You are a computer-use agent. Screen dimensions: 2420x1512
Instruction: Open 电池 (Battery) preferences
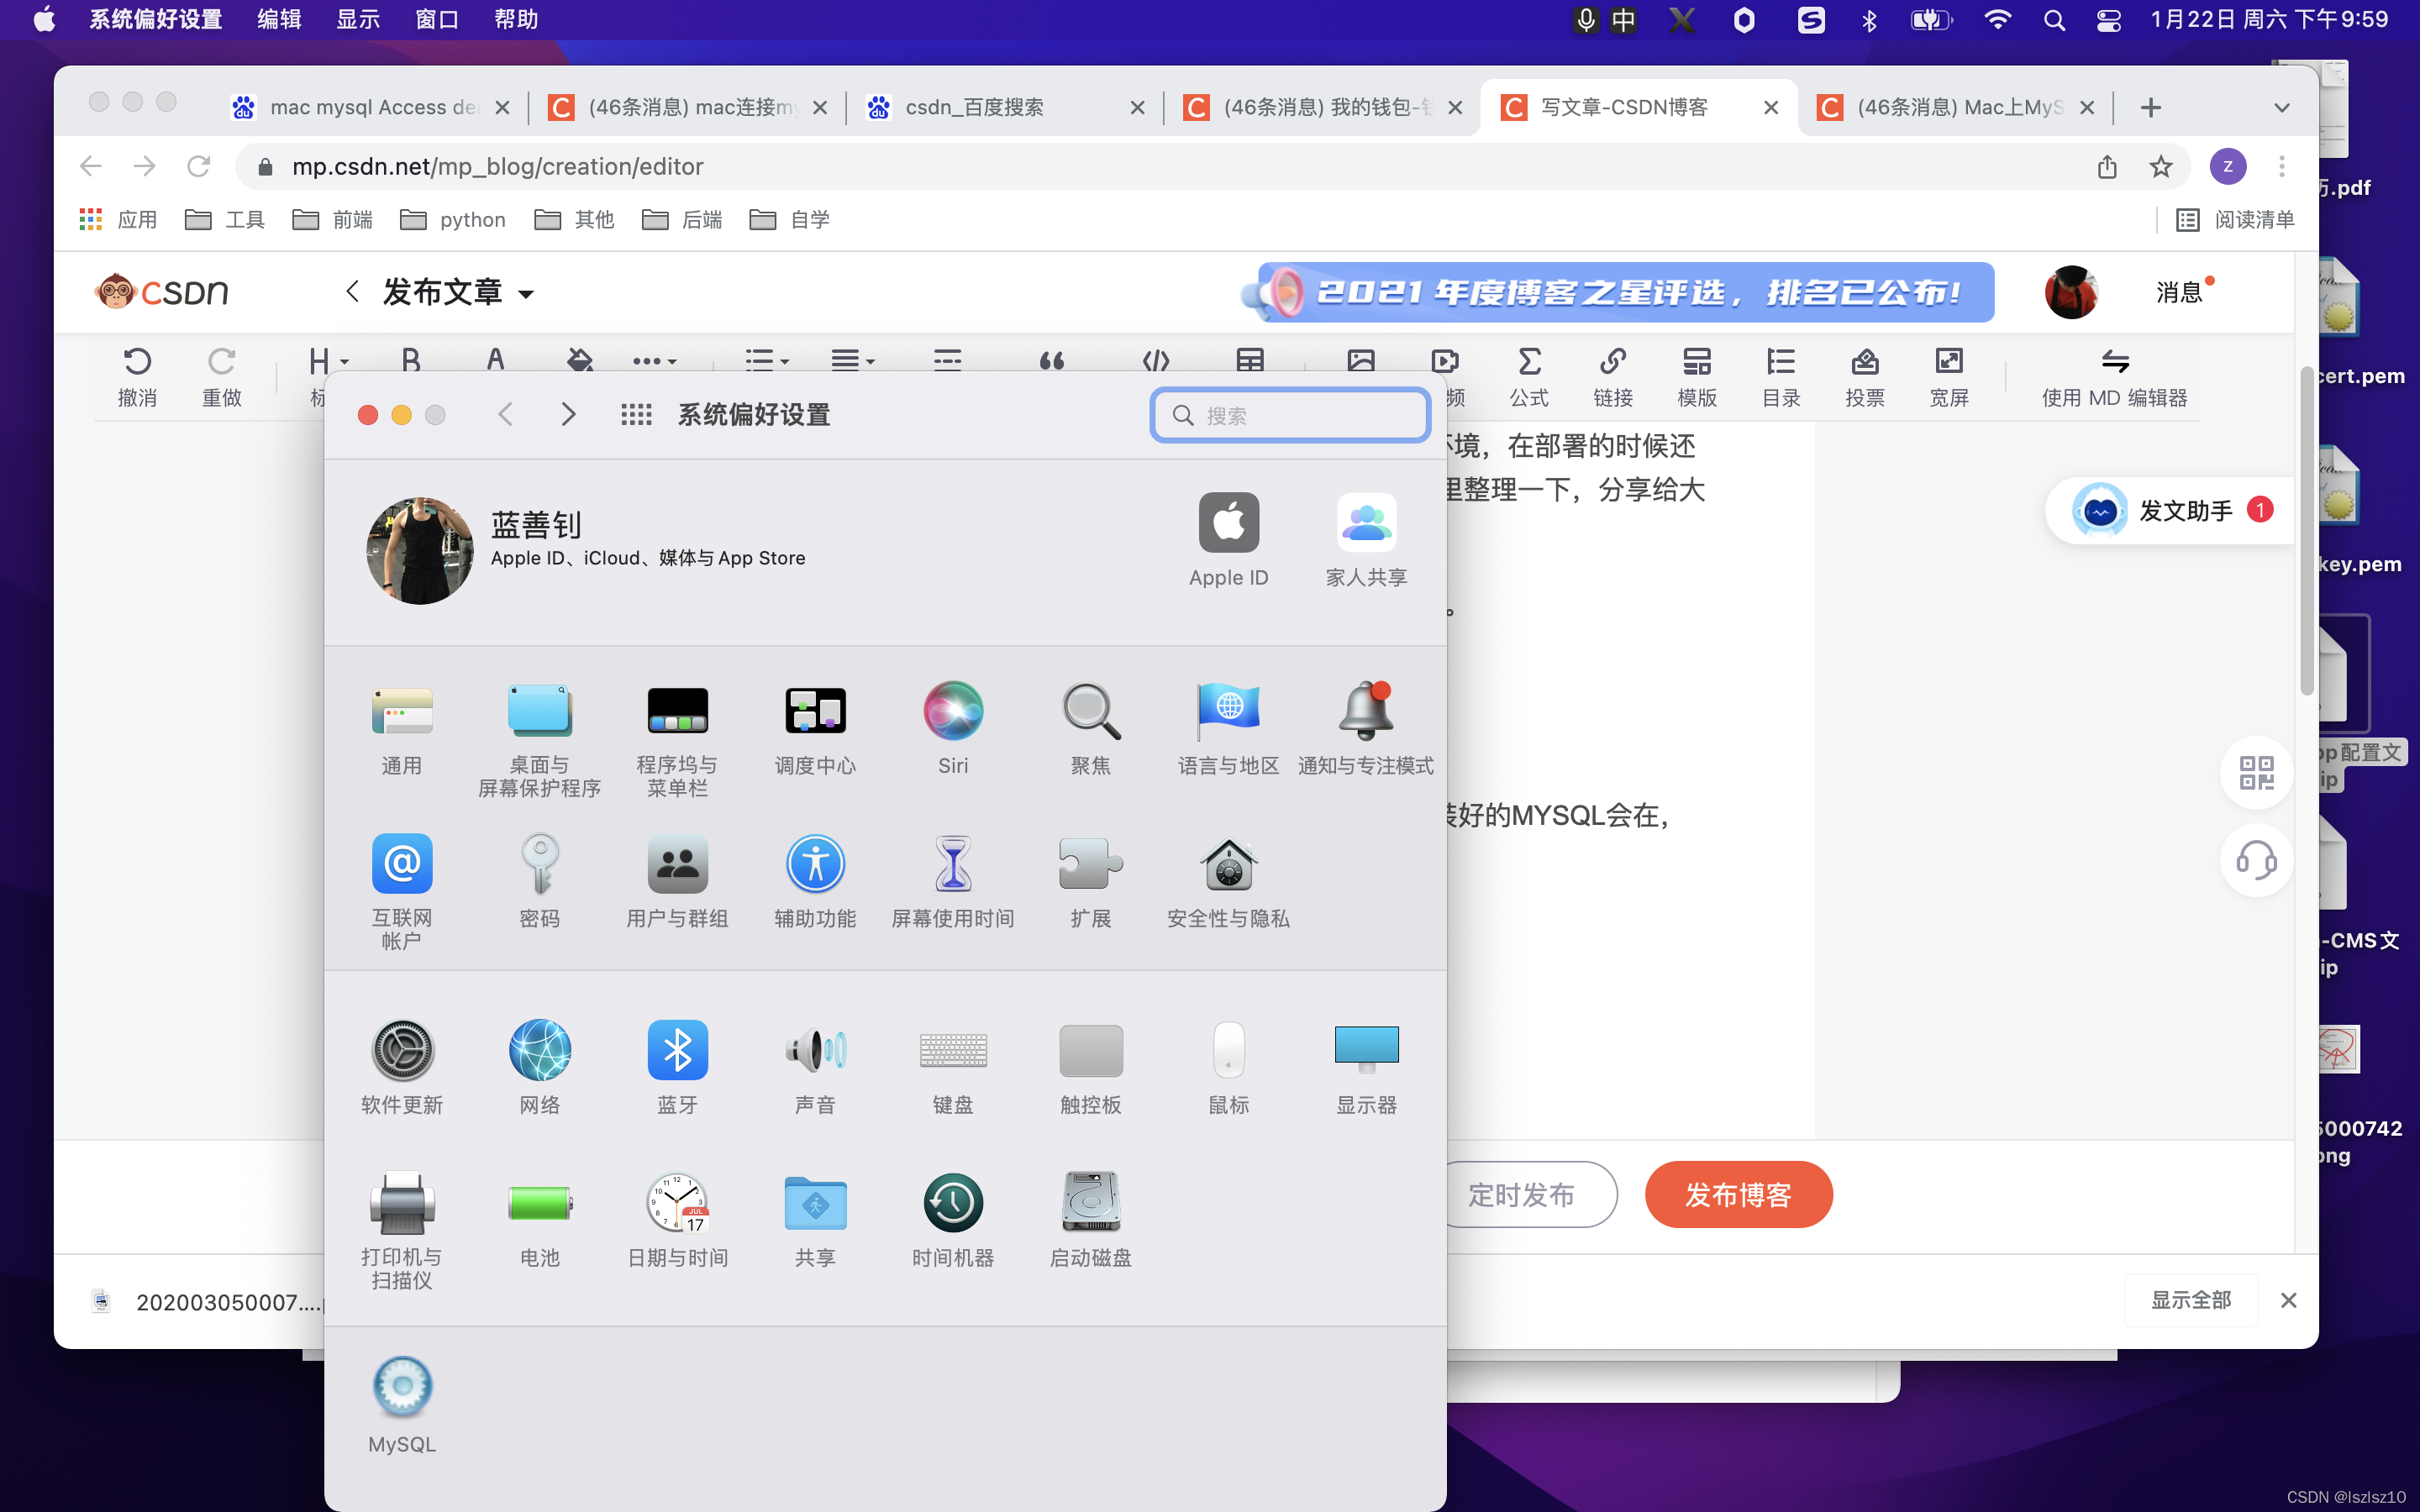coord(540,1220)
